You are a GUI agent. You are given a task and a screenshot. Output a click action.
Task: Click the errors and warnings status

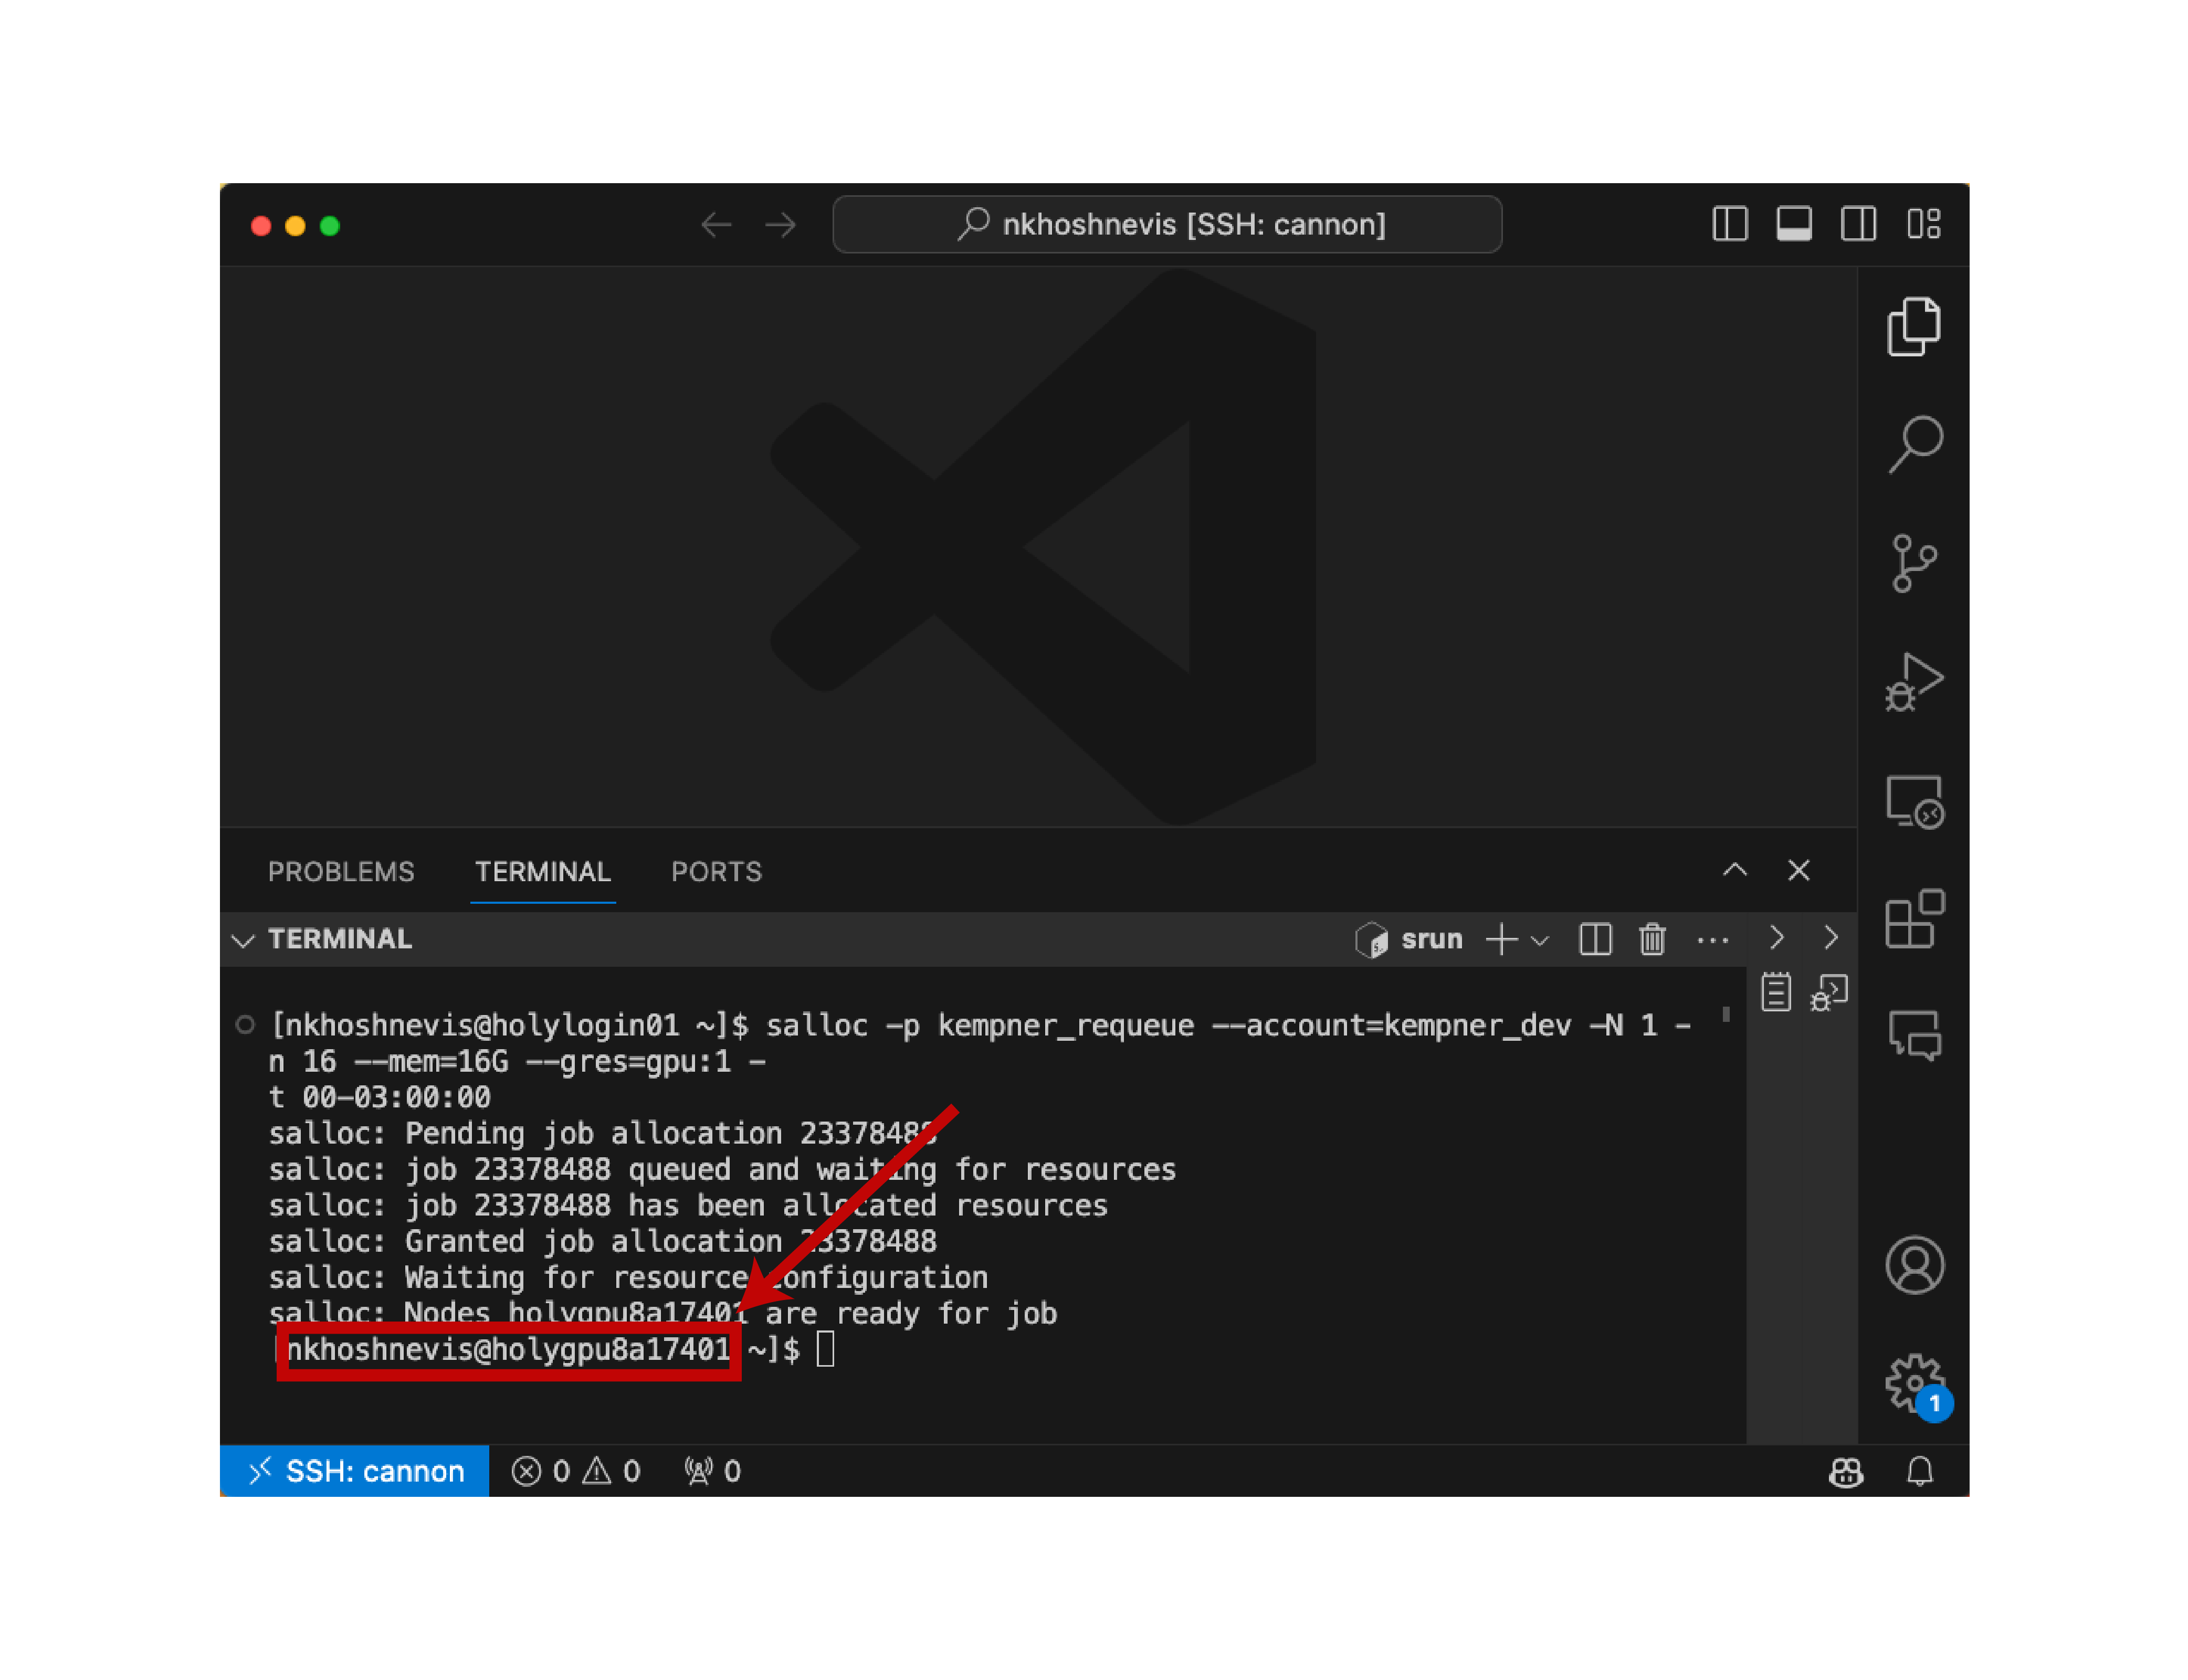[575, 1470]
